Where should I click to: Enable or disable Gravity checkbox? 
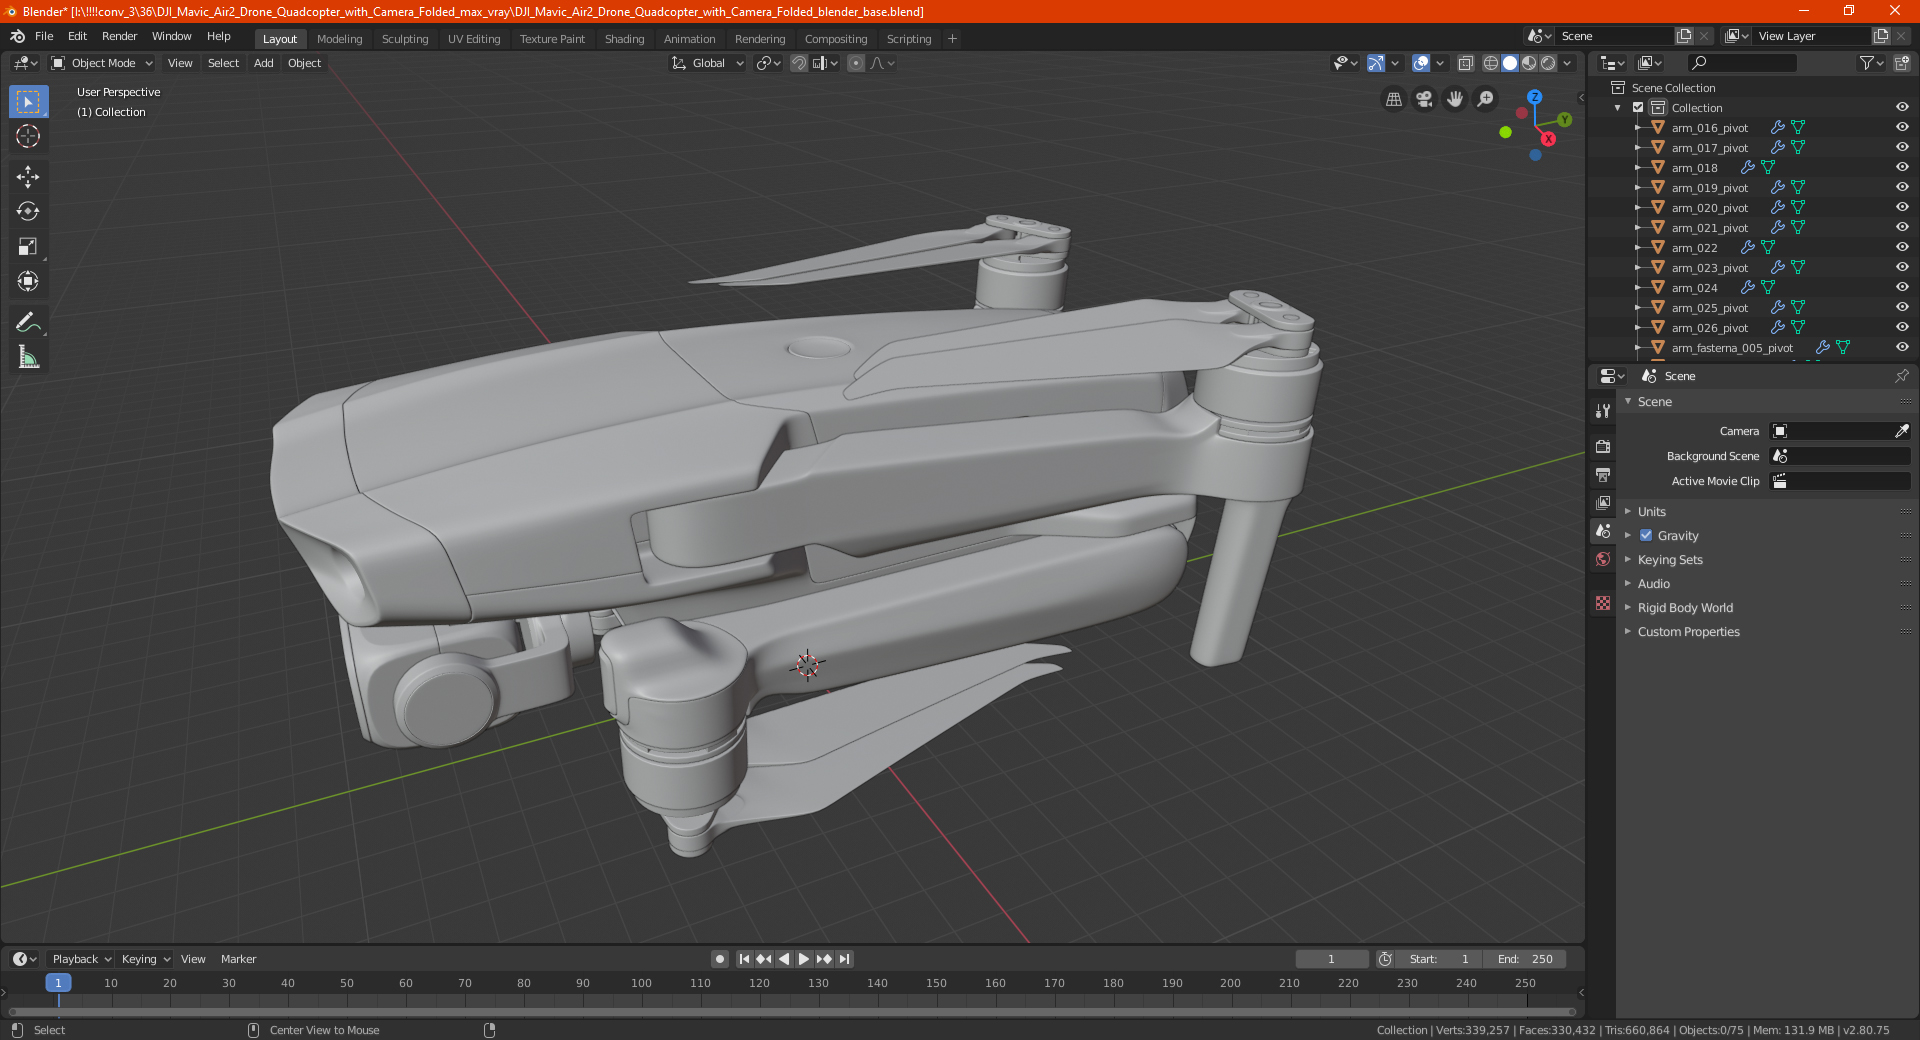(1646, 536)
